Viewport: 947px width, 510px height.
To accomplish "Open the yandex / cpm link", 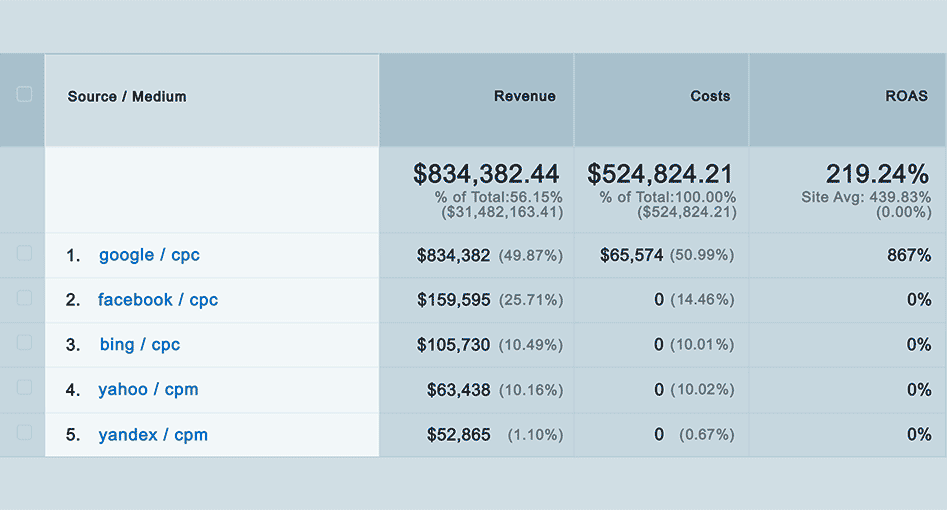I will [x=153, y=435].
